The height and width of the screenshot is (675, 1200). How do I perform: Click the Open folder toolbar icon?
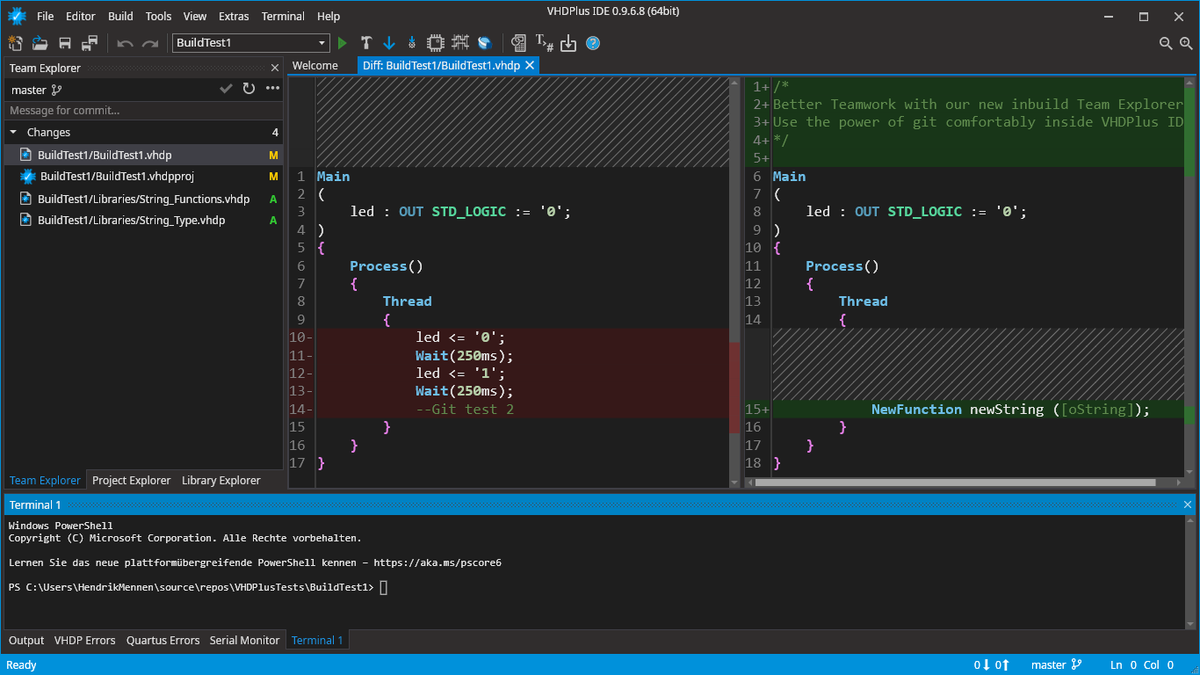pyautogui.click(x=40, y=43)
